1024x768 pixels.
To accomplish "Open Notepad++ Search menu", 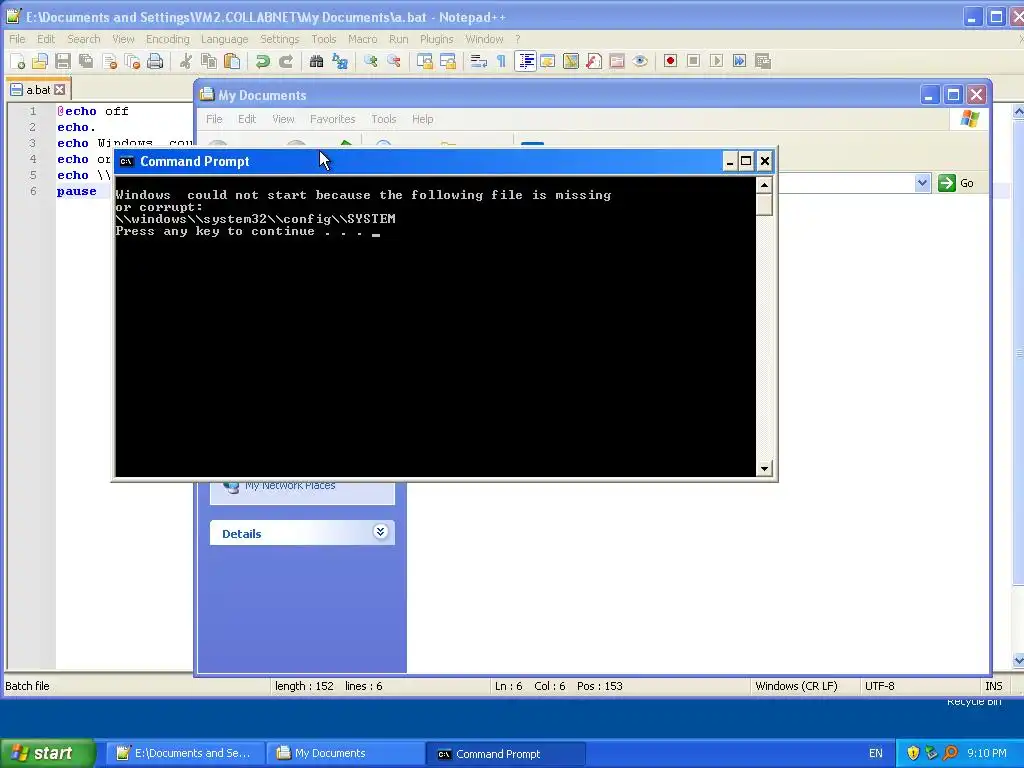I will coord(84,39).
